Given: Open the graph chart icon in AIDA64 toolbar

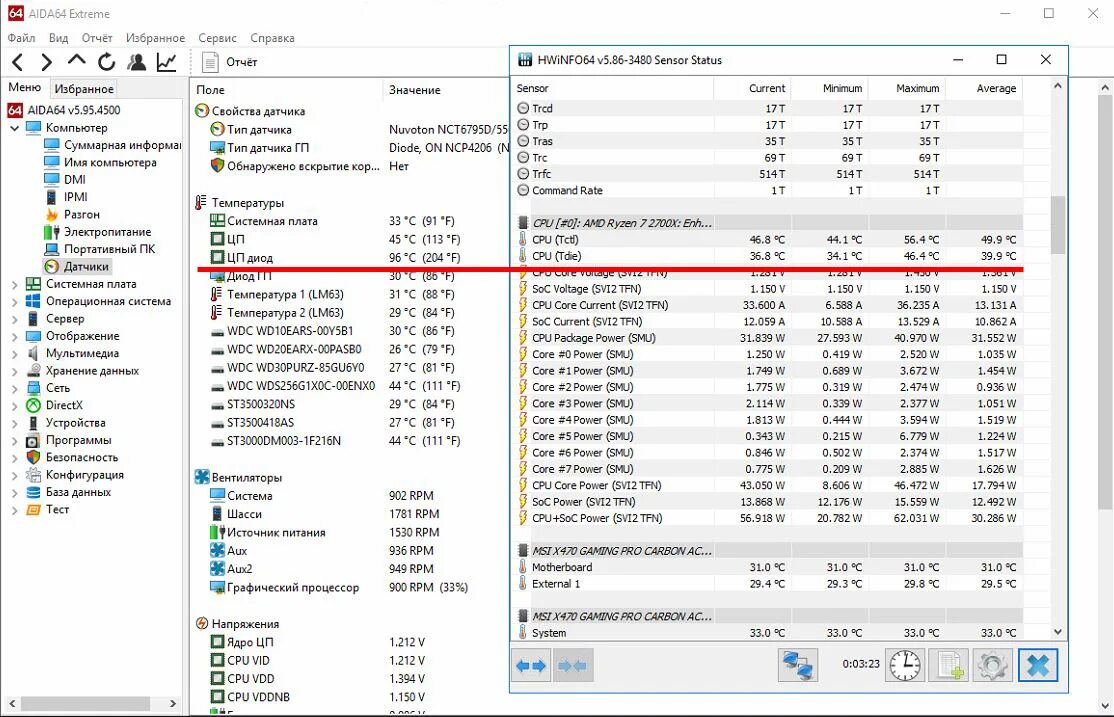Looking at the screenshot, I should (166, 63).
